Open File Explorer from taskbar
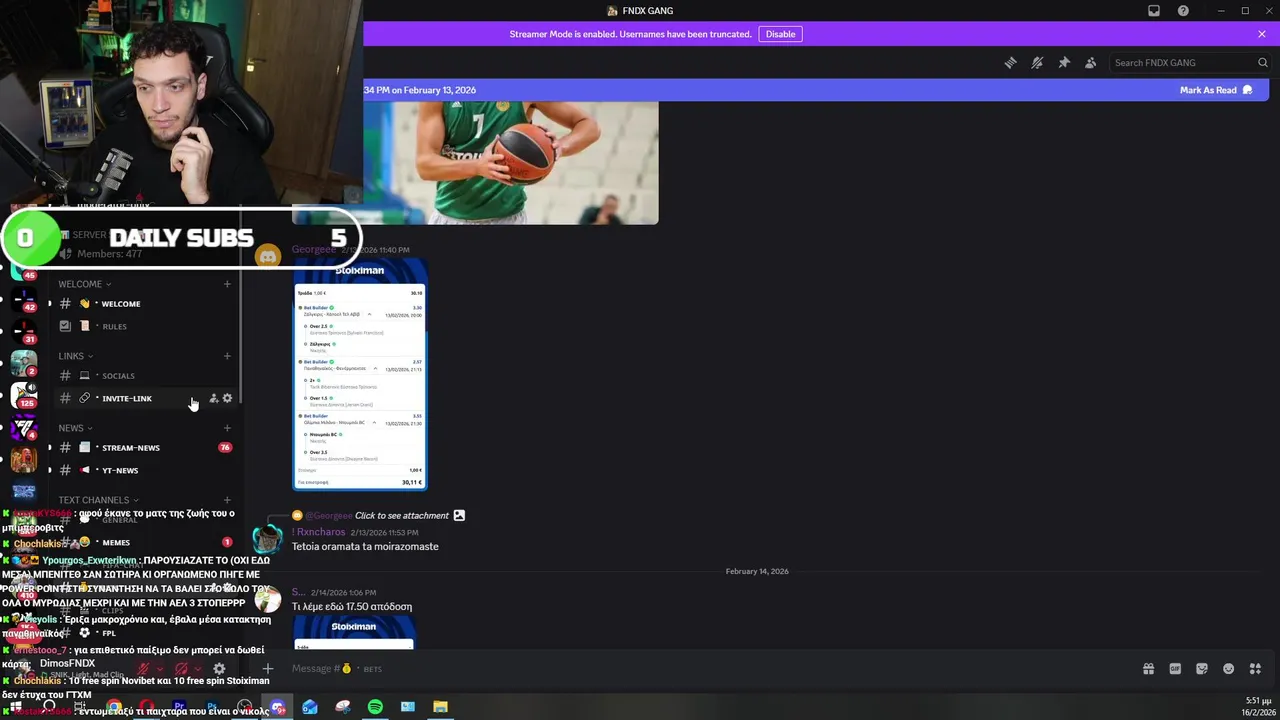This screenshot has width=1280, height=720. tap(440, 707)
